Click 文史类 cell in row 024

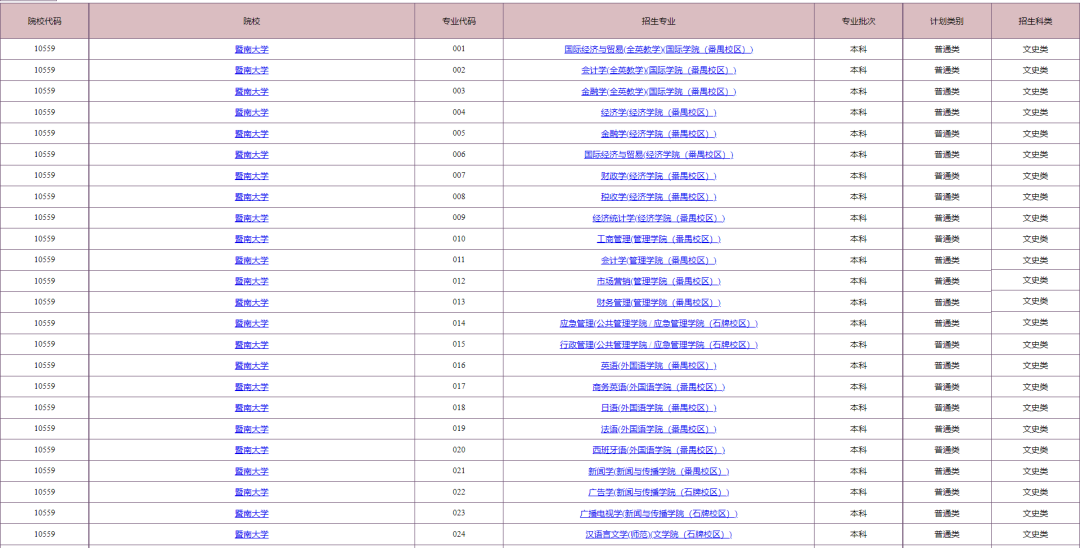coord(1035,534)
